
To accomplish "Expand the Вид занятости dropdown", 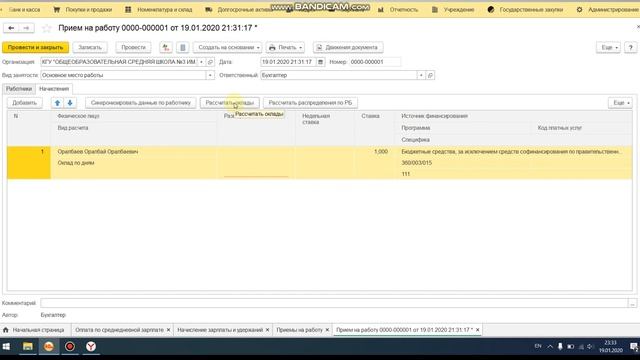I will tap(210, 75).
